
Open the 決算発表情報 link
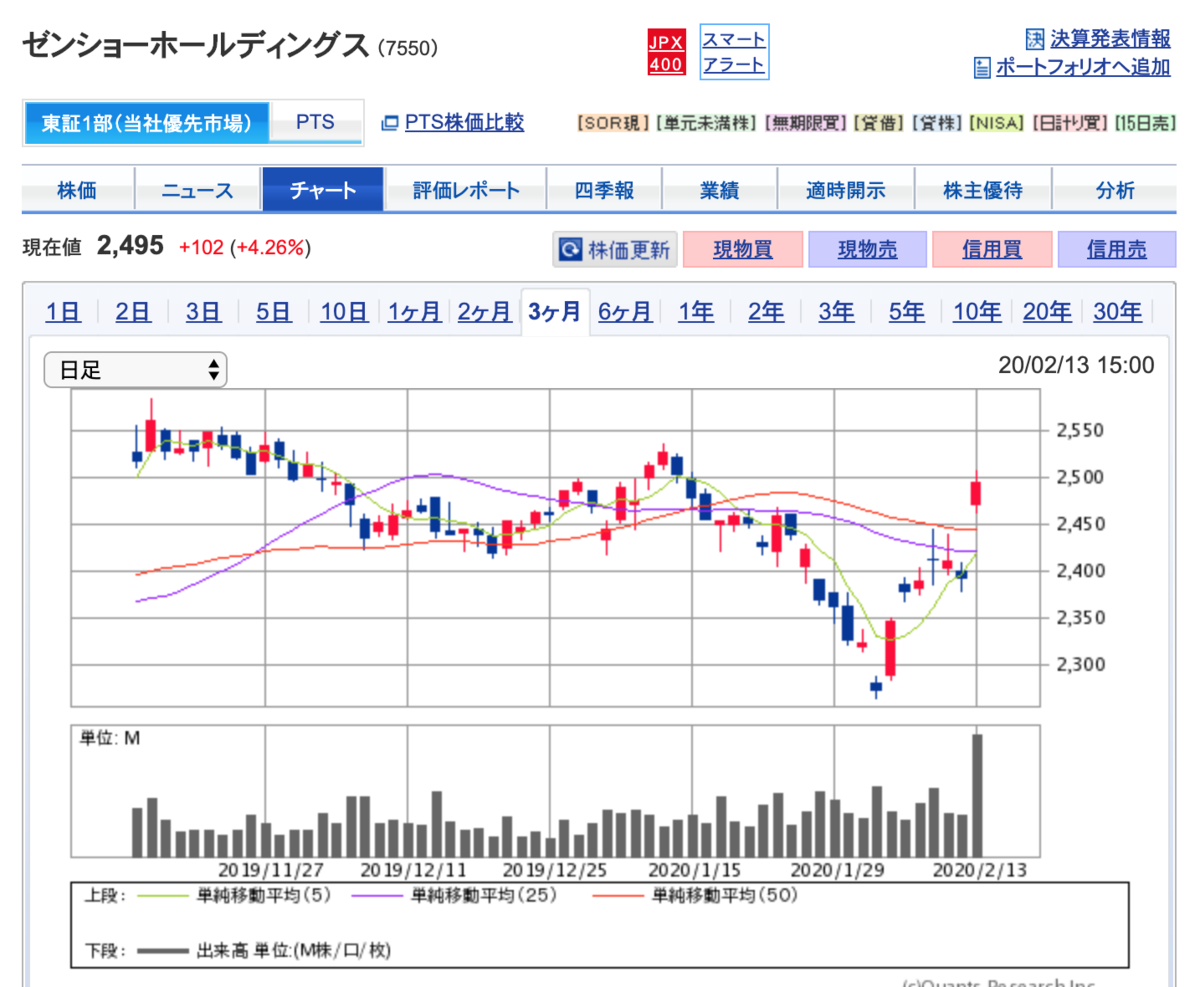tap(1110, 39)
